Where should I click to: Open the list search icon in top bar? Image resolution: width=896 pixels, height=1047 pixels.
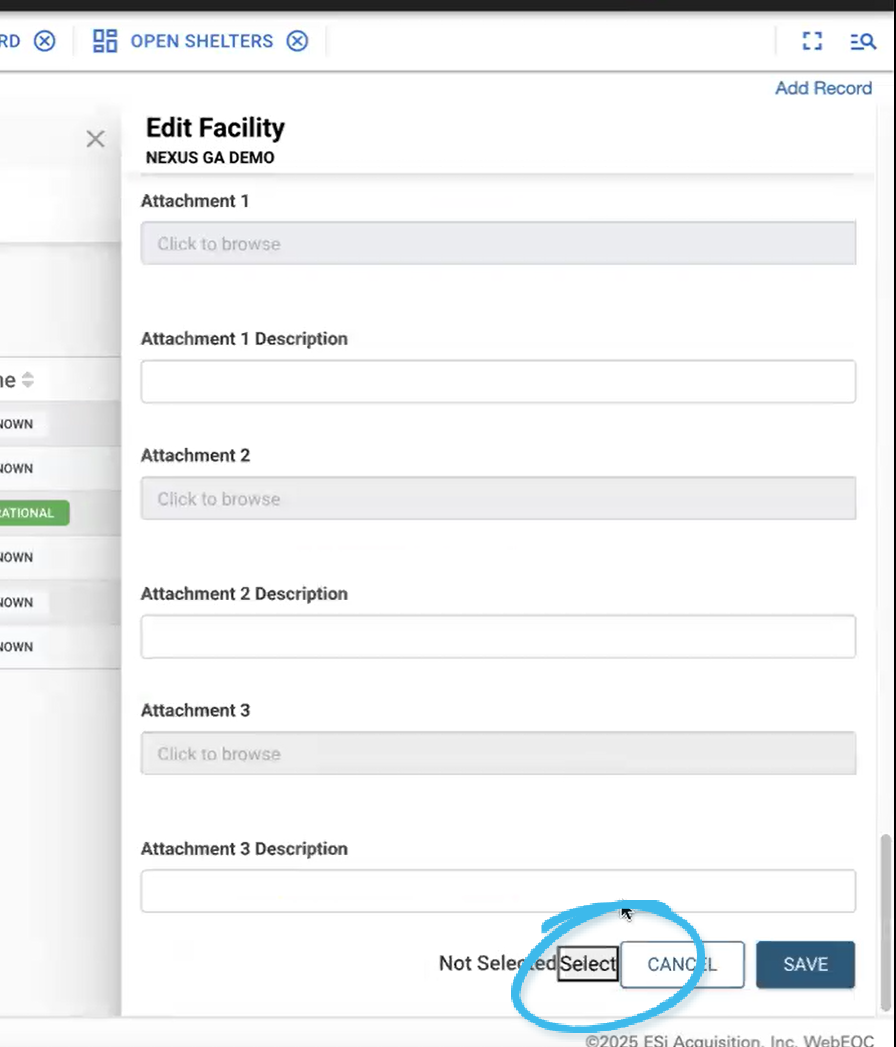click(862, 41)
